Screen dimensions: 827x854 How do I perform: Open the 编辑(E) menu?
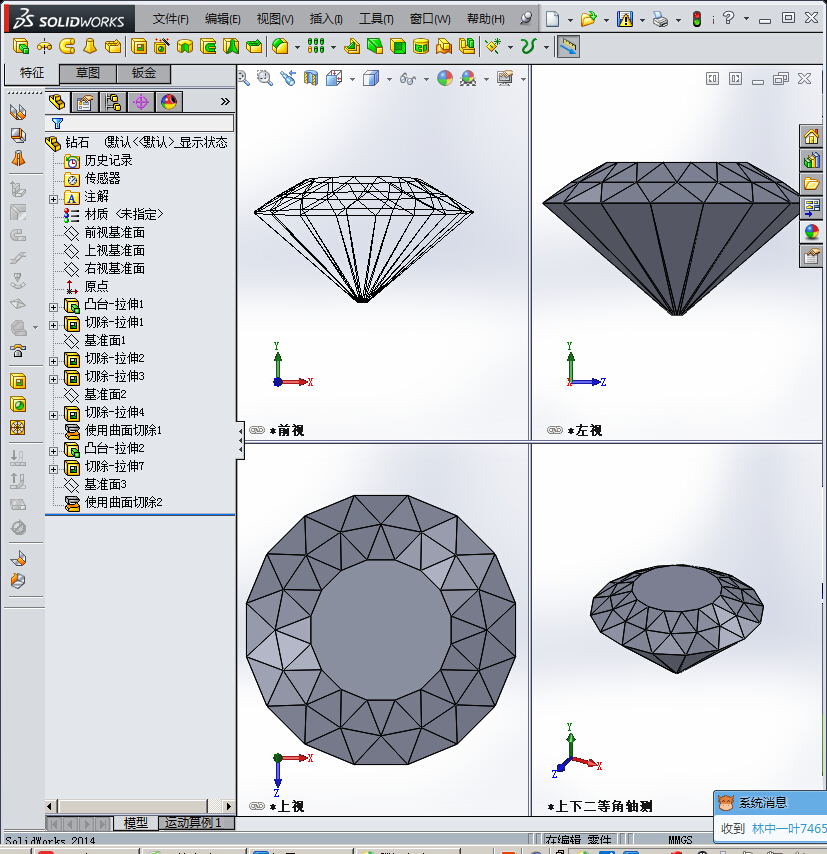pyautogui.click(x=222, y=19)
